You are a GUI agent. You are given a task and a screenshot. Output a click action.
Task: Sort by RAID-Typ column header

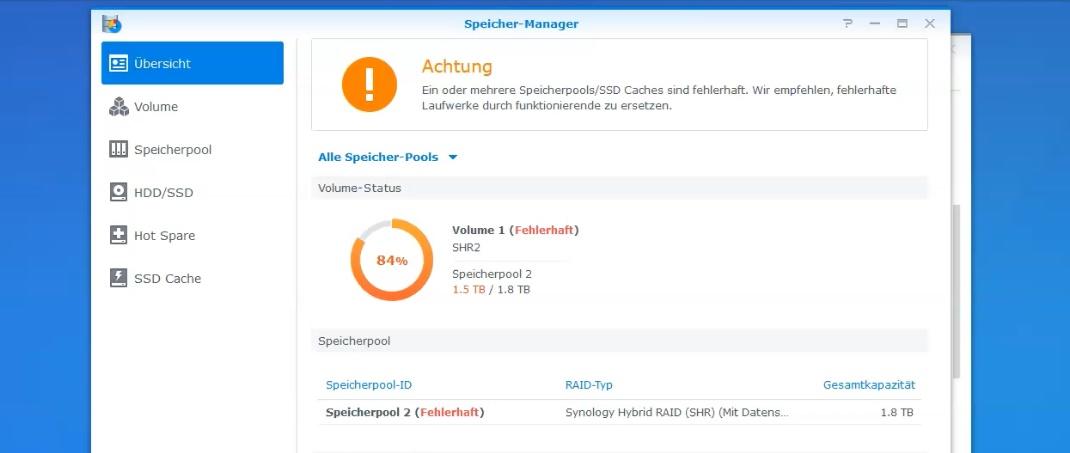(589, 385)
